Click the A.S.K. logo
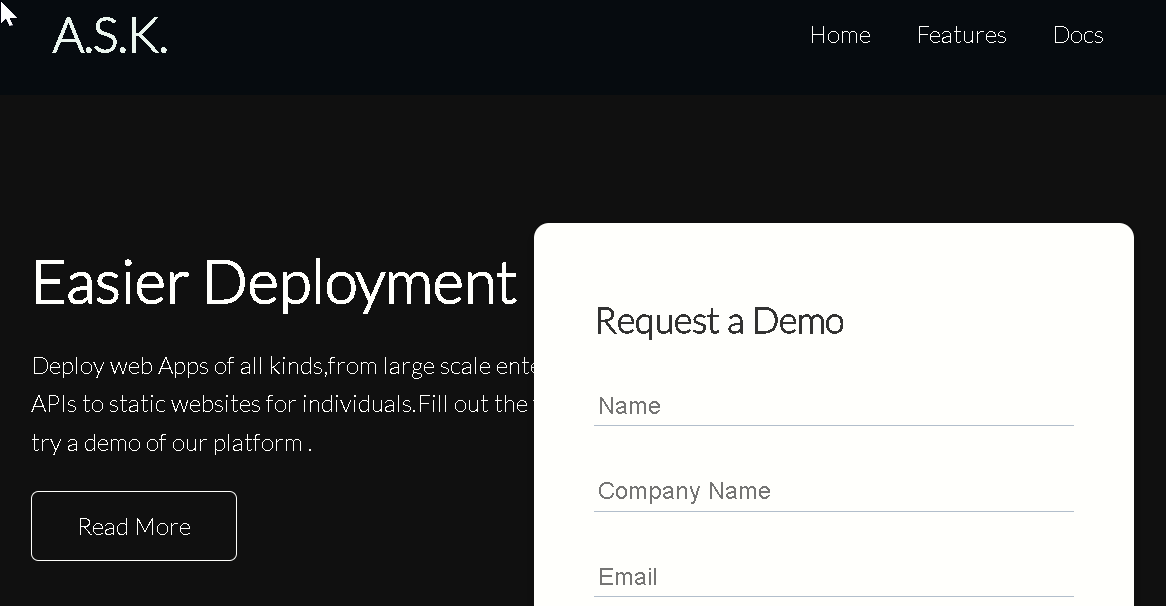 point(109,36)
